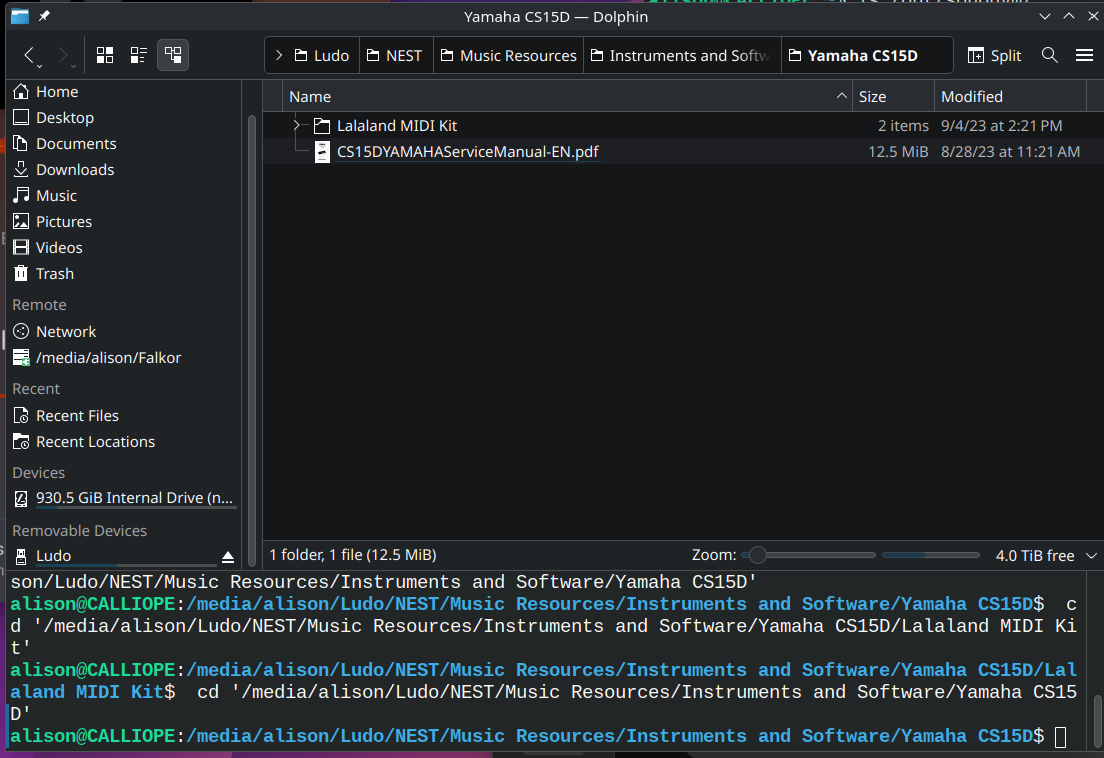Click the pin window icon in titlebar
This screenshot has width=1104, height=758.
point(44,16)
